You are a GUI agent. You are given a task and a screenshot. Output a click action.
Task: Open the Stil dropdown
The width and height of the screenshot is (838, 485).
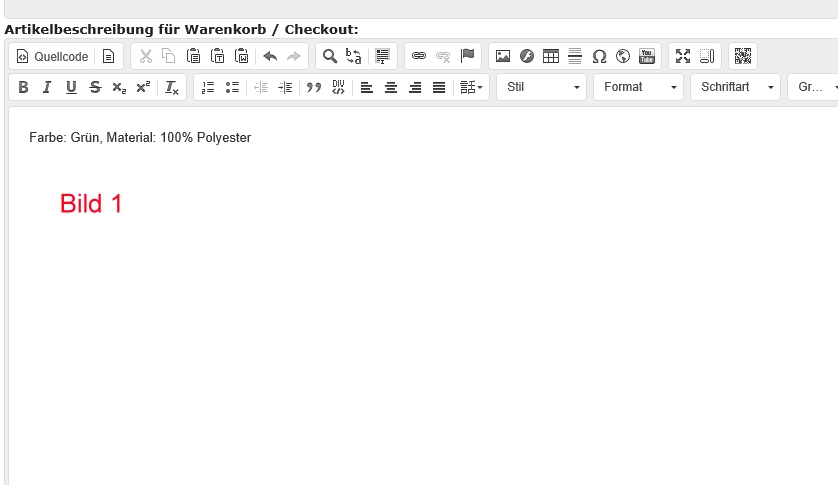[x=541, y=88]
